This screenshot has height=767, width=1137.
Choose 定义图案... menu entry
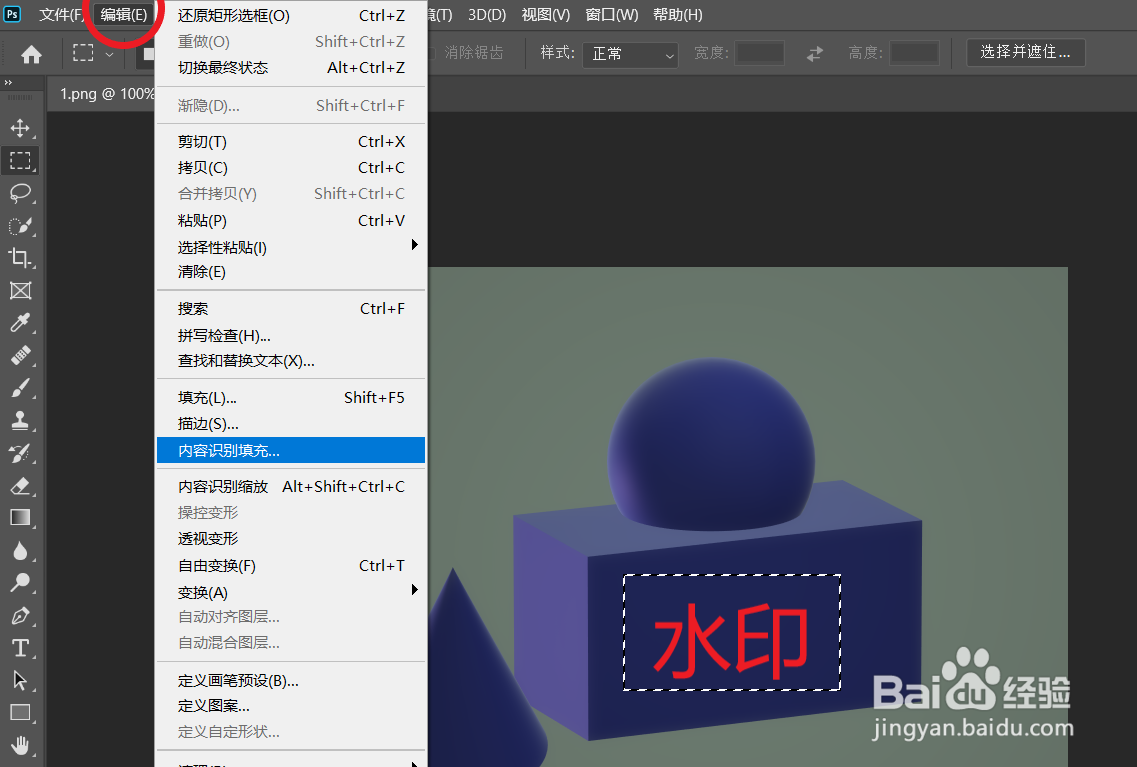tap(291, 706)
